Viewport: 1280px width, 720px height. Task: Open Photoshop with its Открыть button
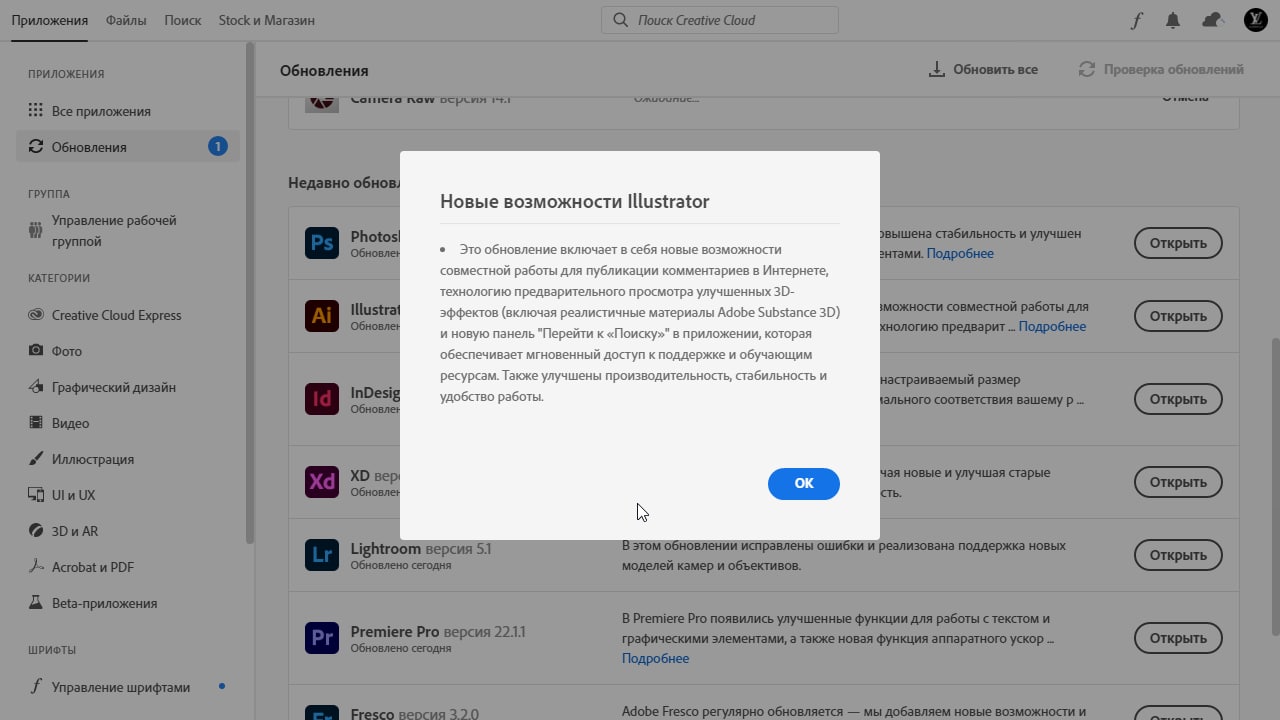click(1178, 243)
